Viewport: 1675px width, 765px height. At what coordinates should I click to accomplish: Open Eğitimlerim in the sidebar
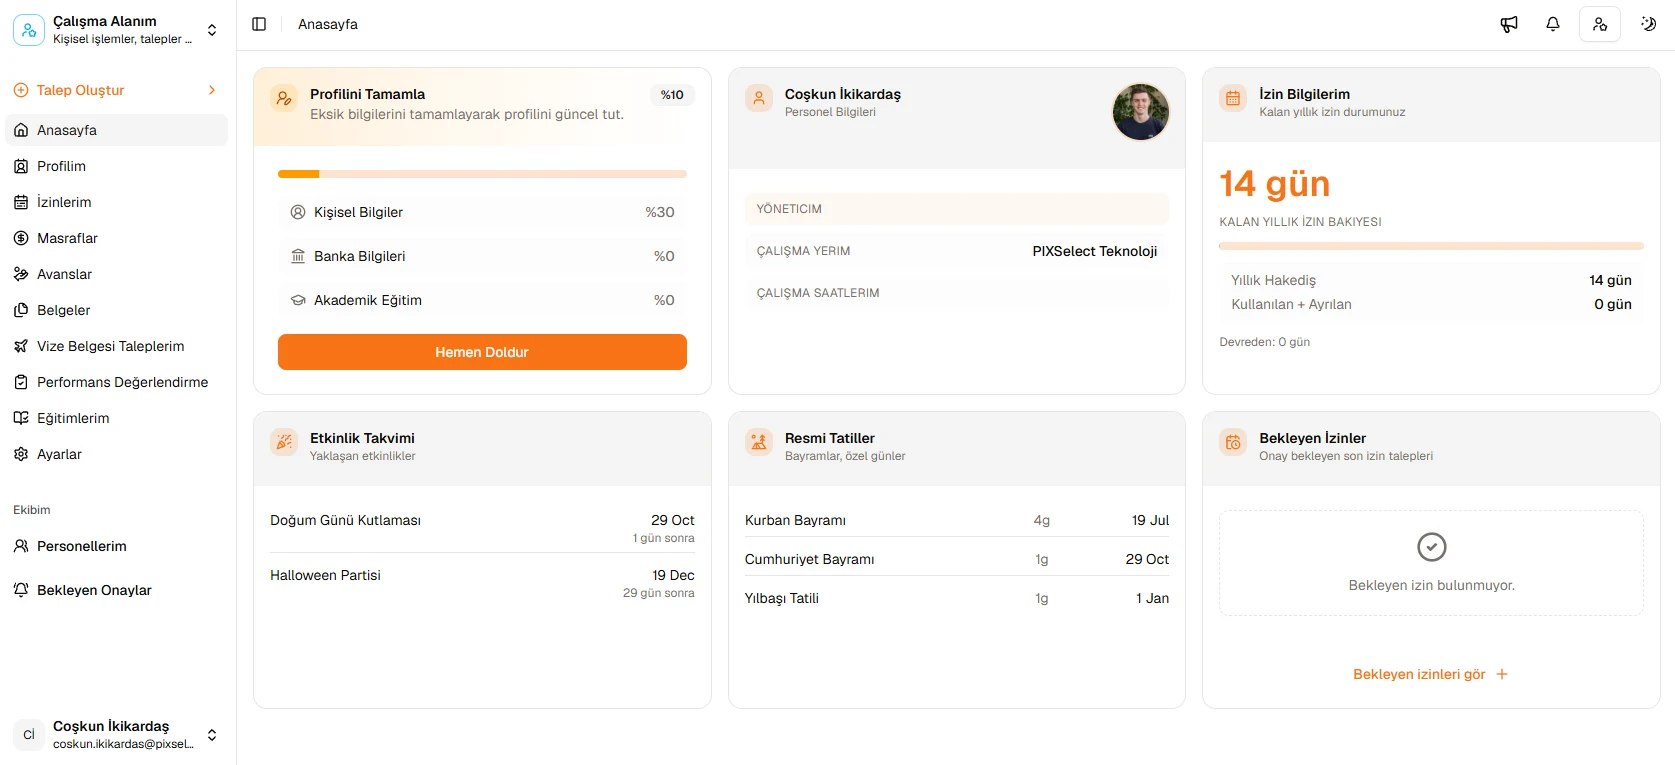point(116,418)
